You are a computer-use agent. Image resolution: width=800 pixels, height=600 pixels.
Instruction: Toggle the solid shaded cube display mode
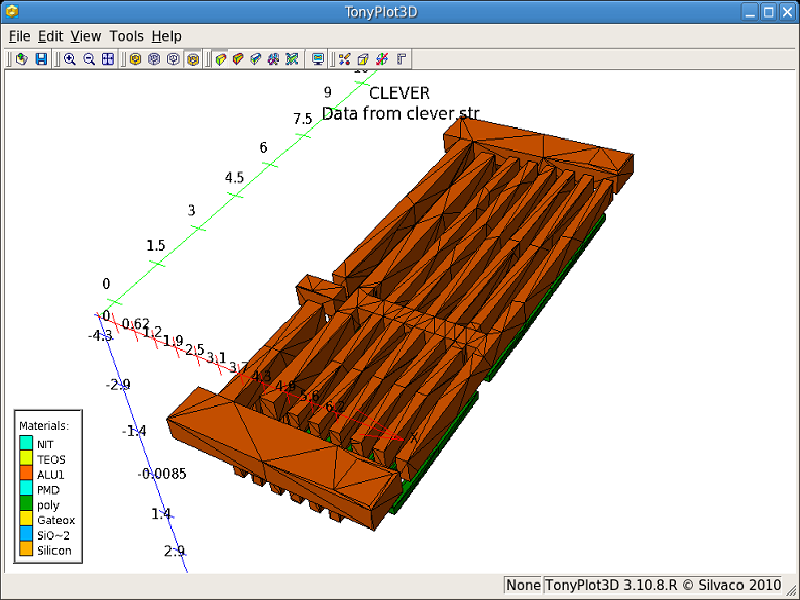coord(221,59)
